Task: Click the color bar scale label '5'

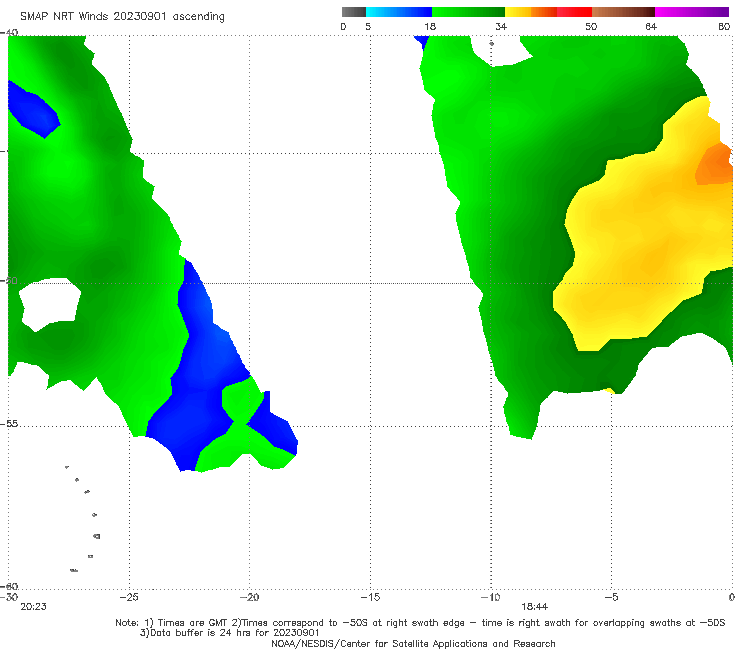Action: 368,26
